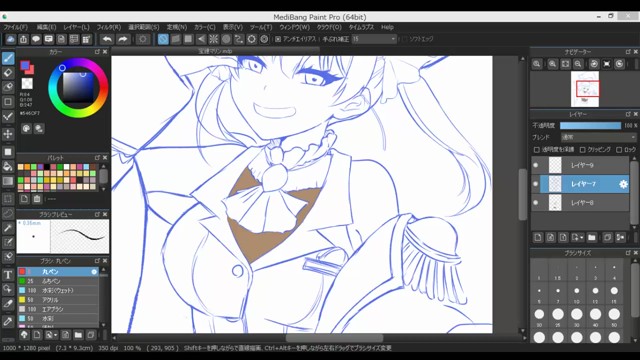
Task: Enable the radial snap guide icon
Action: pyautogui.click(x=213, y=39)
